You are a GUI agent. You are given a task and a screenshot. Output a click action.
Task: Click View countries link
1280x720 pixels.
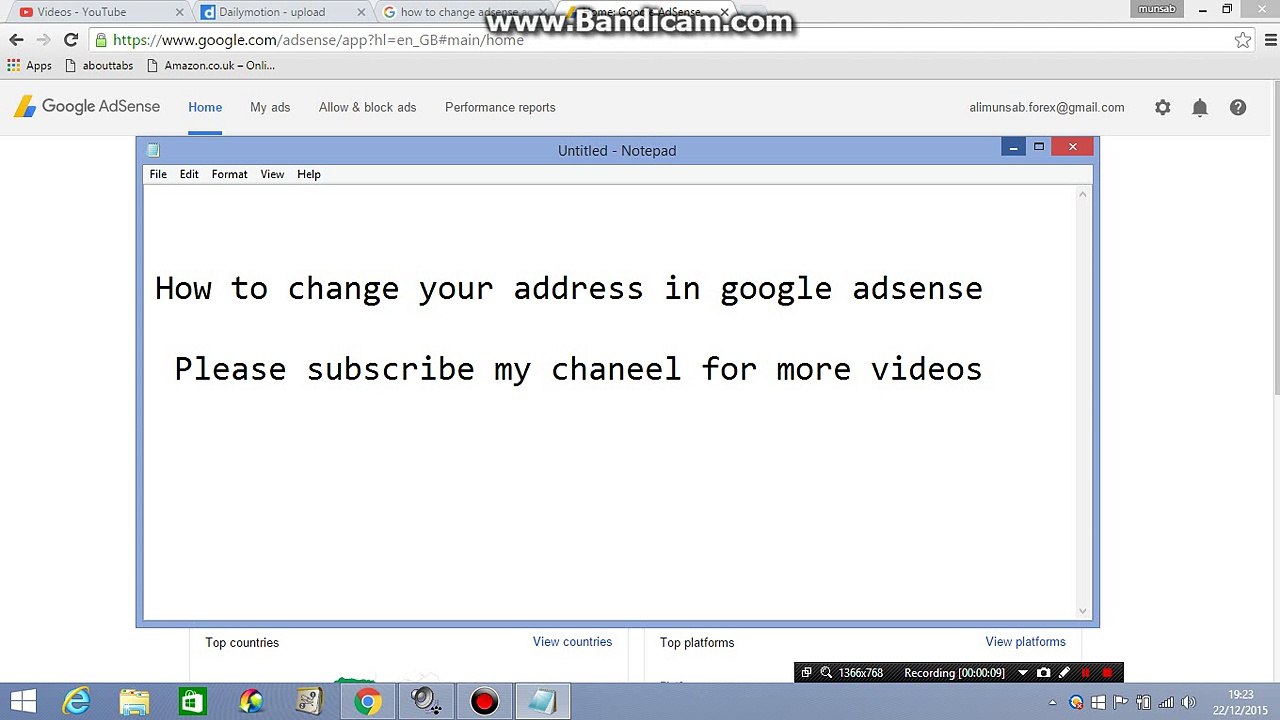click(572, 642)
